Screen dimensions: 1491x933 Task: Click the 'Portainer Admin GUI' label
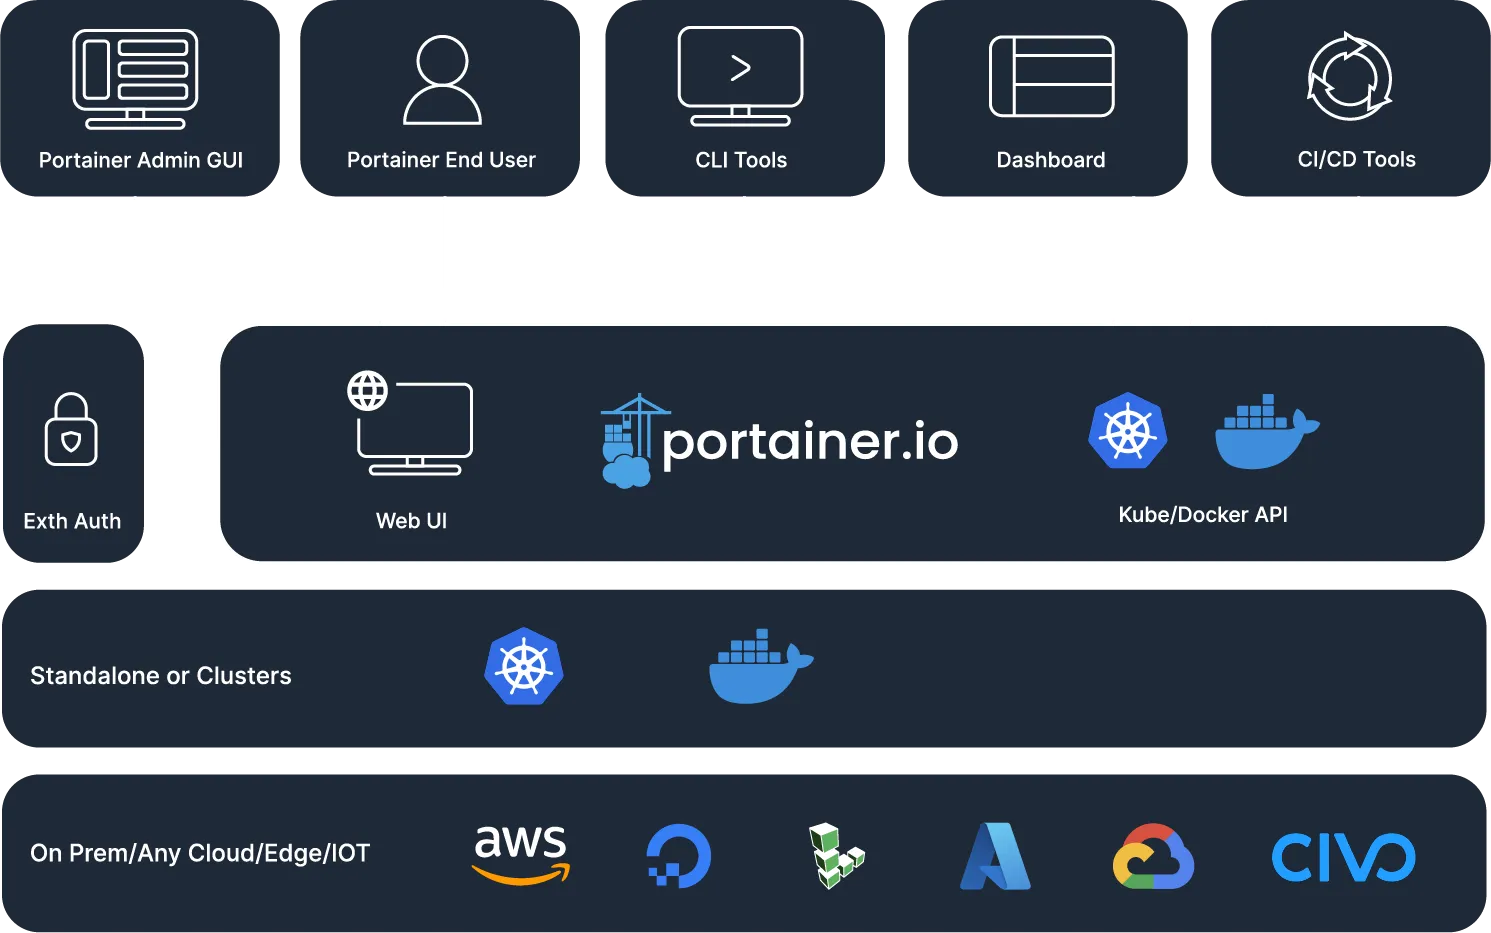(x=141, y=160)
